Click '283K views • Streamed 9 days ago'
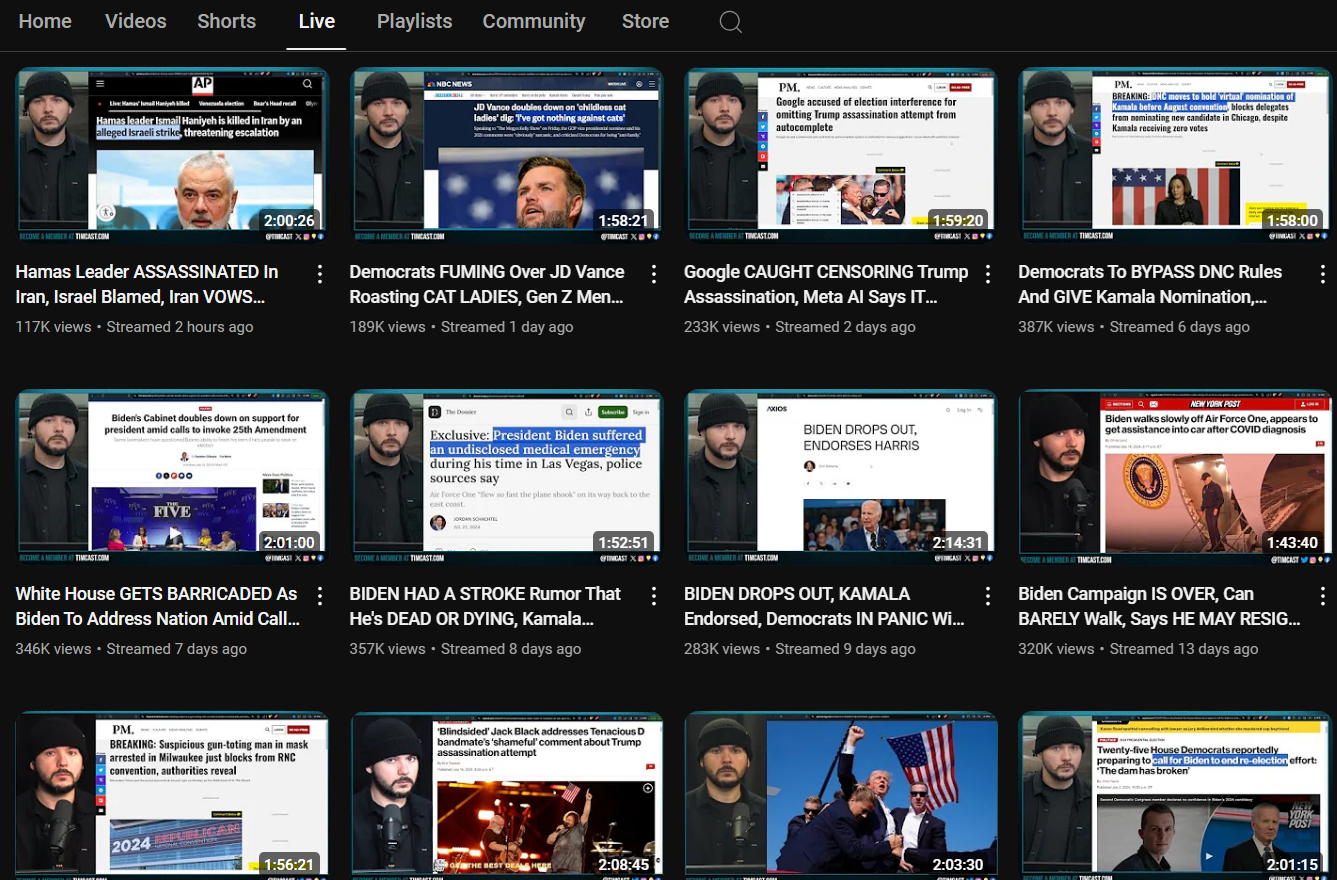Screen dimensions: 1337x880 point(800,649)
